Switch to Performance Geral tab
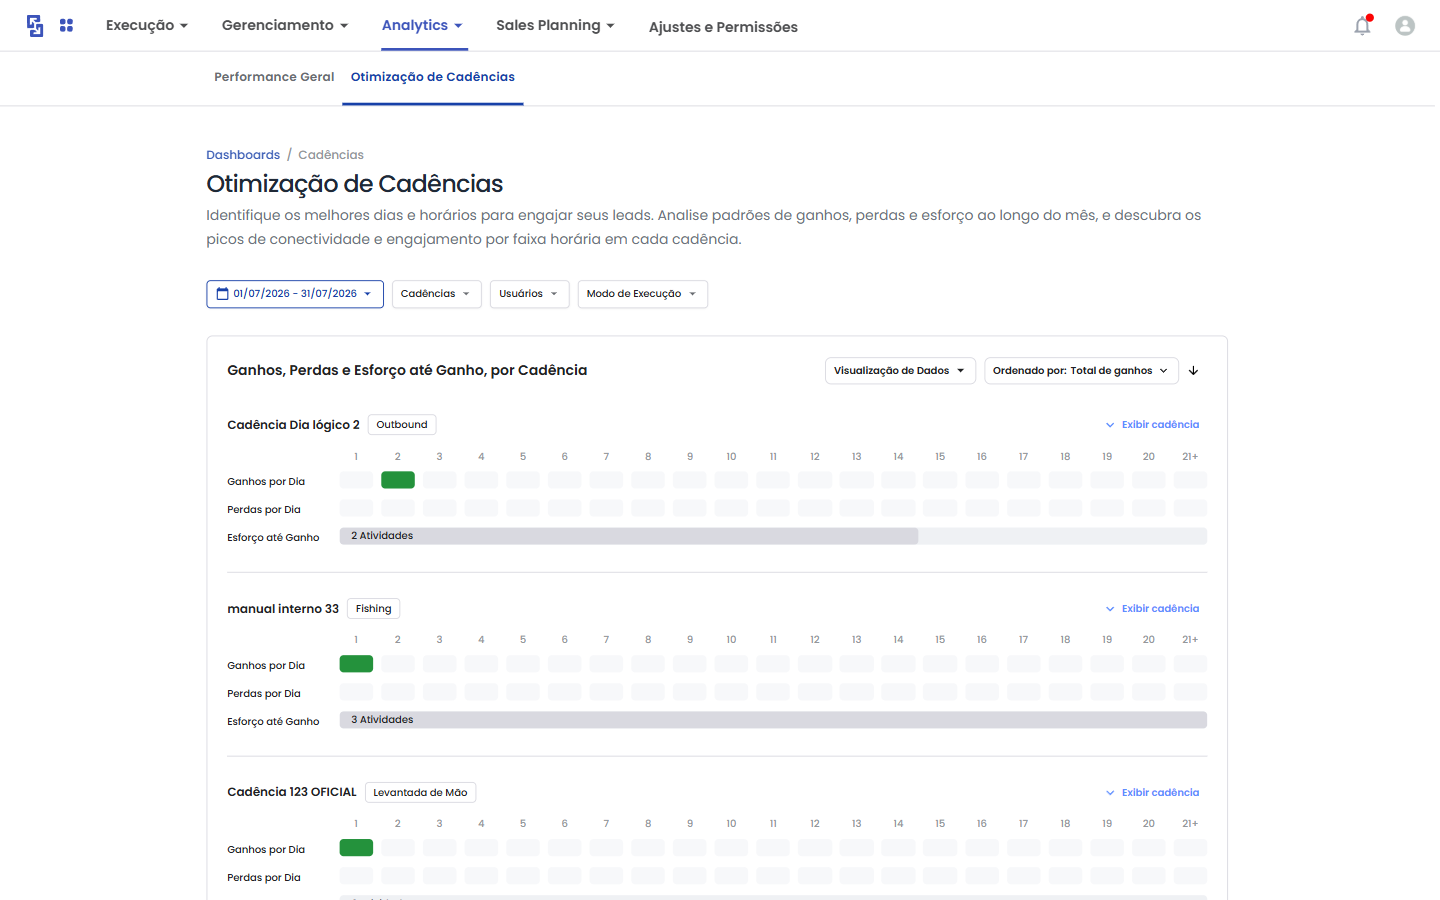 274,77
